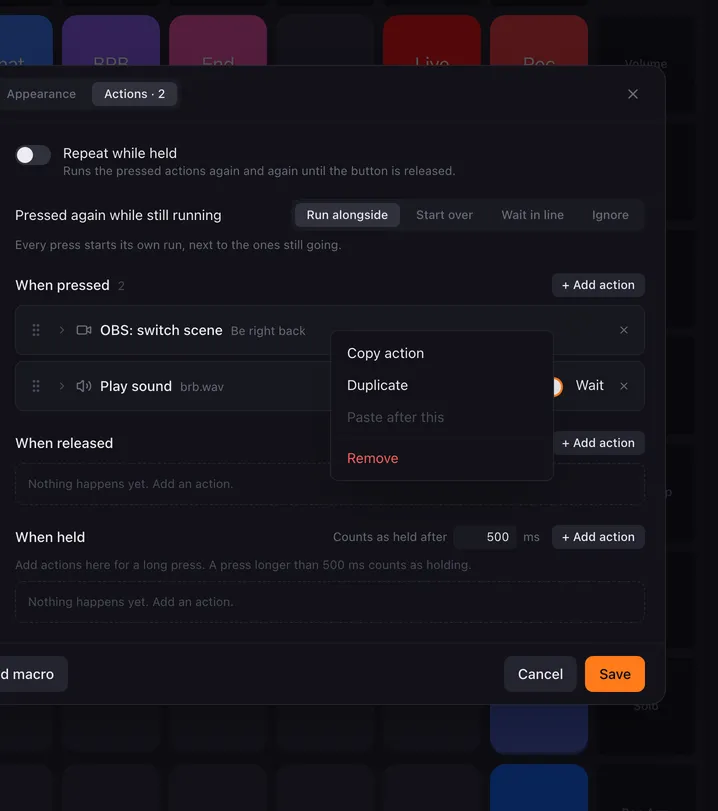Screen dimensions: 718x811
Task: Select Duplicate in context menu
Action: tap(442, 385)
